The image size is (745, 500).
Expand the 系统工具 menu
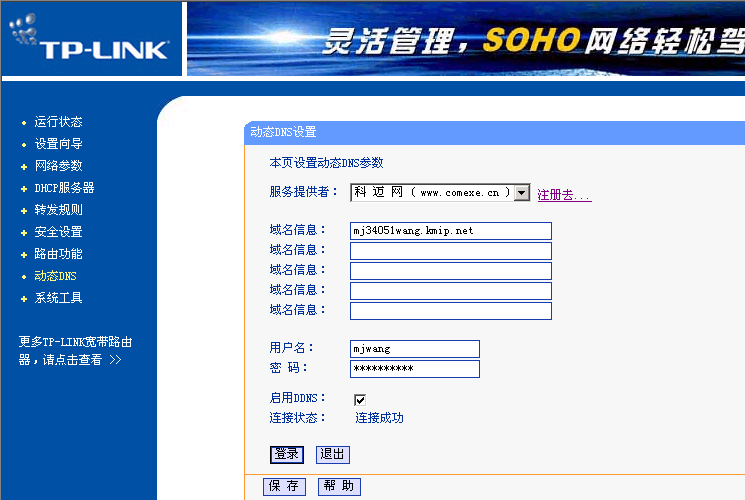click(x=58, y=298)
